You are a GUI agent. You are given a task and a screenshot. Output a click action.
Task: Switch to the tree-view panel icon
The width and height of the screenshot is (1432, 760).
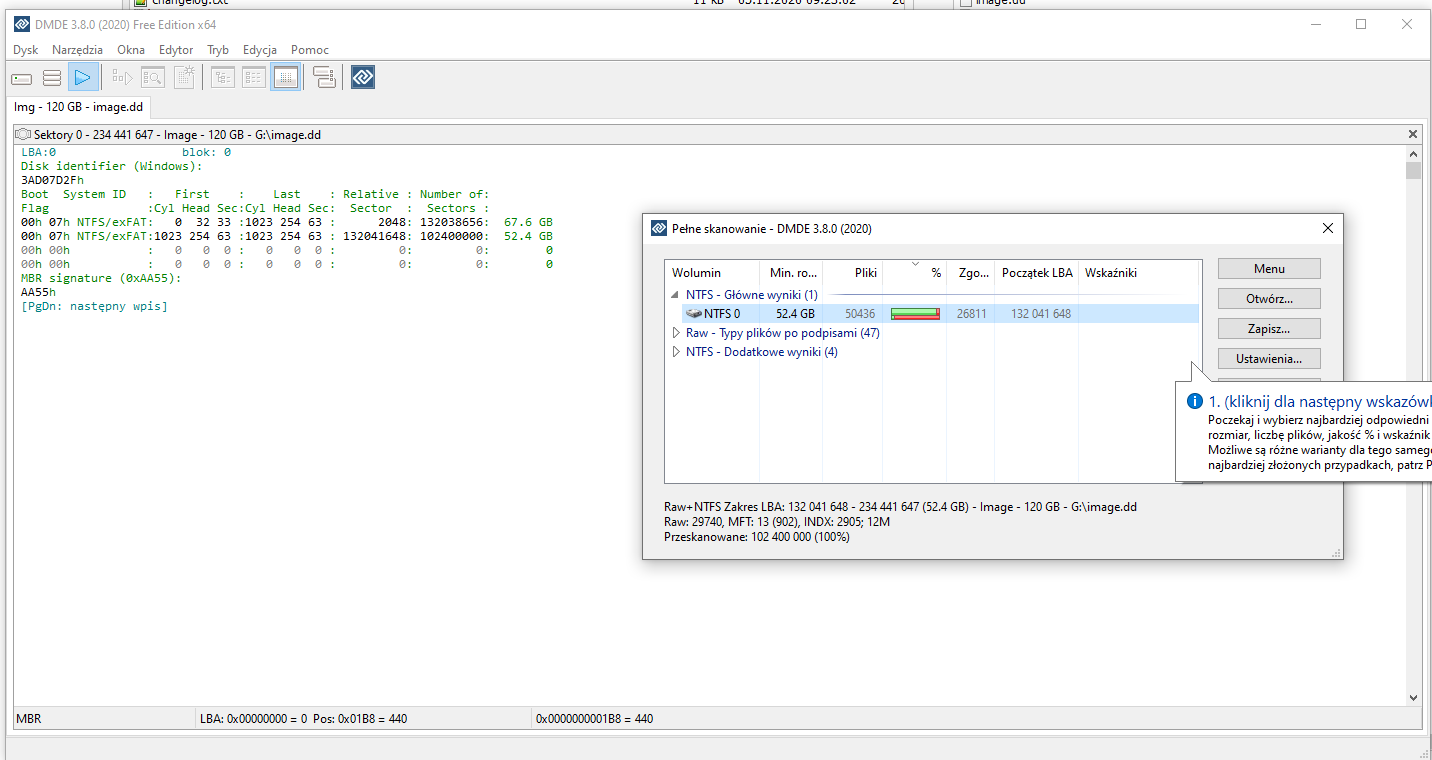223,78
